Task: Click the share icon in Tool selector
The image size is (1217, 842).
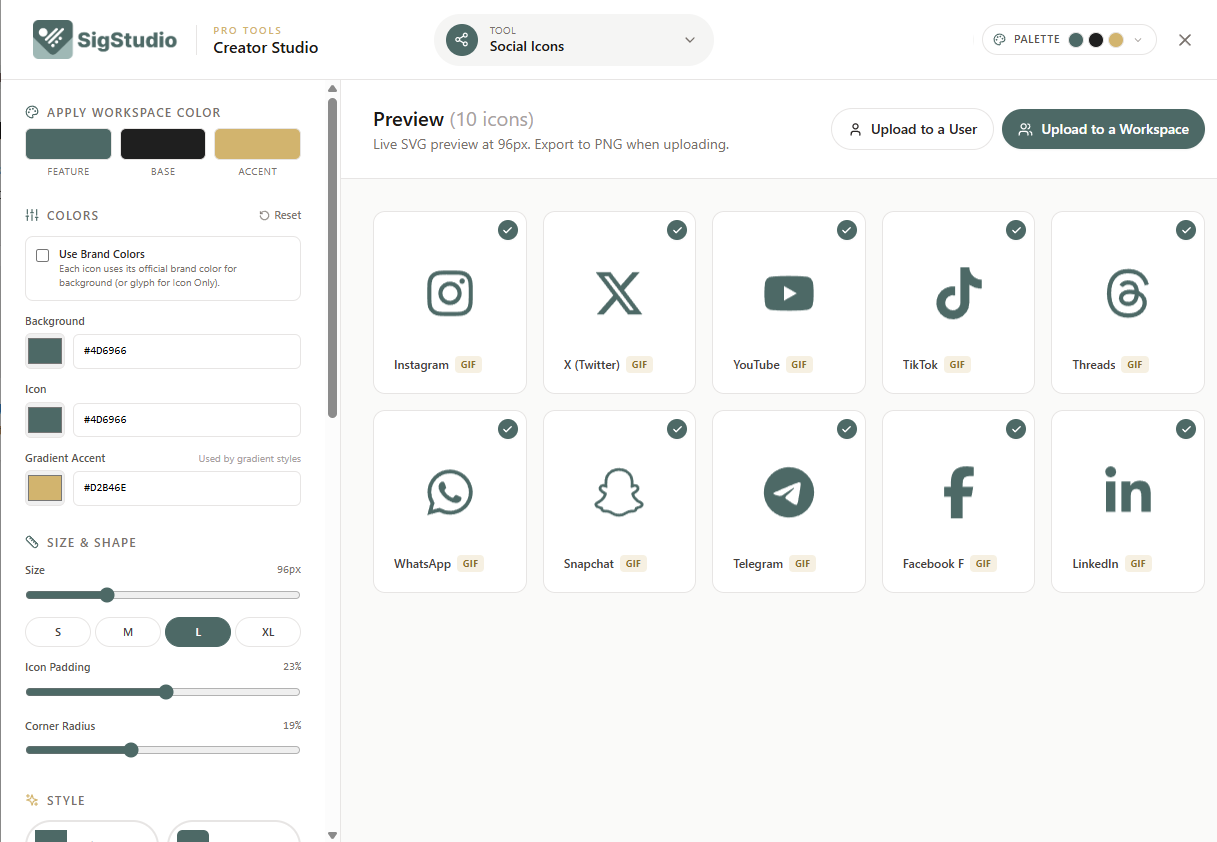Action: point(461,40)
